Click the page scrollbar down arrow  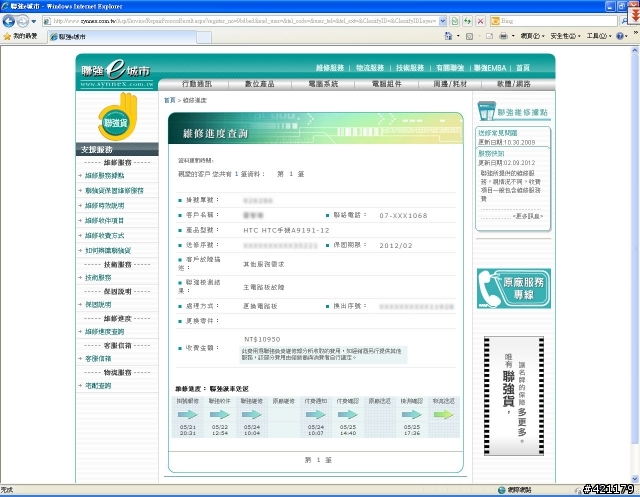click(635, 479)
